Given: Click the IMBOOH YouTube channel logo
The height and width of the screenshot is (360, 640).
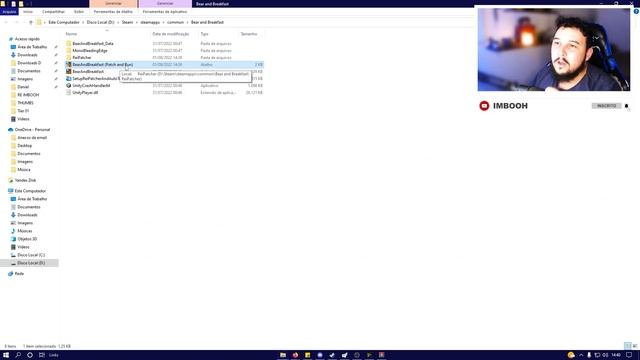Looking at the screenshot, I should click(484, 106).
